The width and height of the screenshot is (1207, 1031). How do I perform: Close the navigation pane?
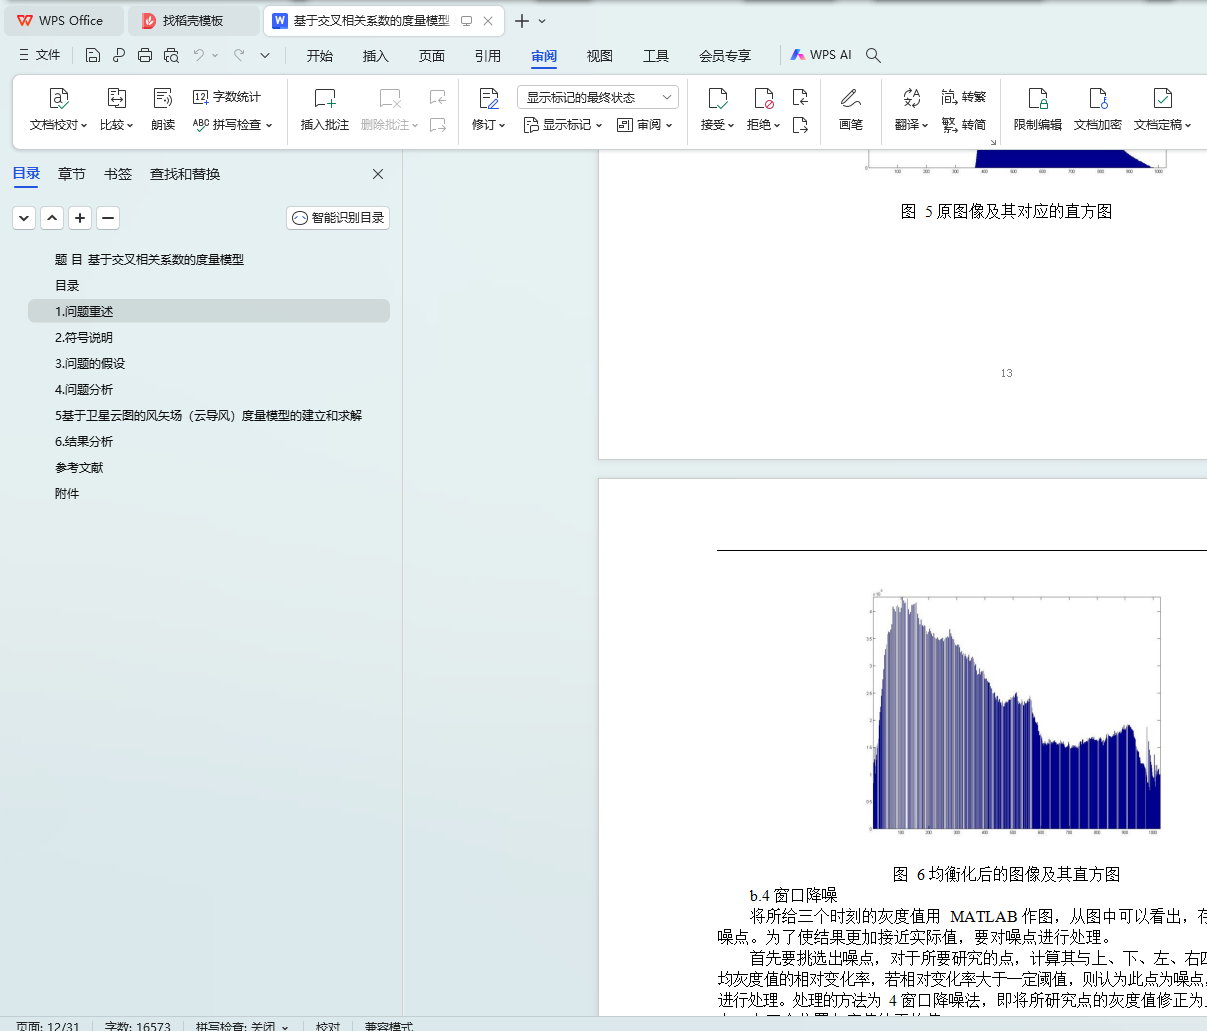click(378, 174)
